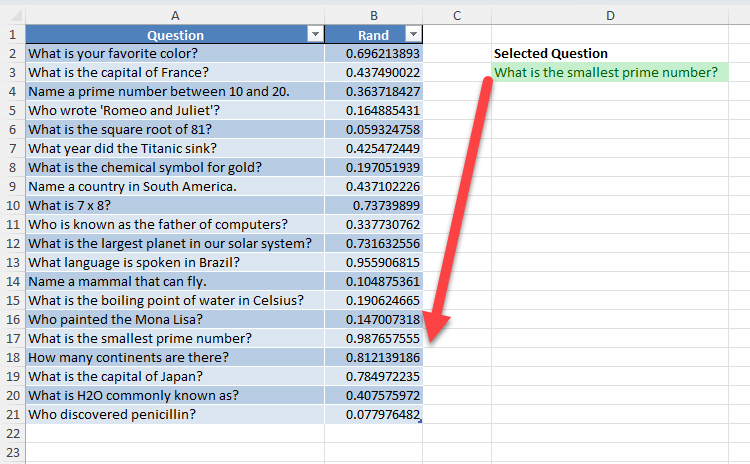750x464 pixels.
Task: Click rand value 0.363718427
Action: (x=374, y=91)
